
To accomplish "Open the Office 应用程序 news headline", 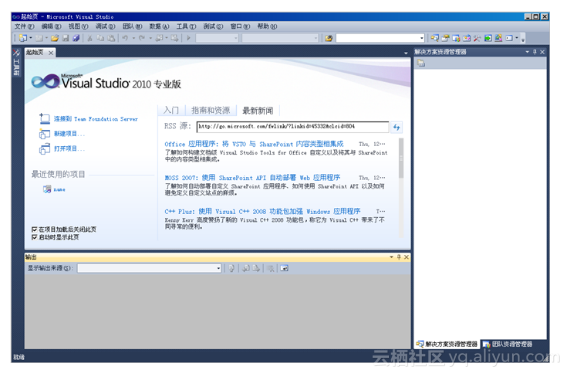I will point(254,144).
